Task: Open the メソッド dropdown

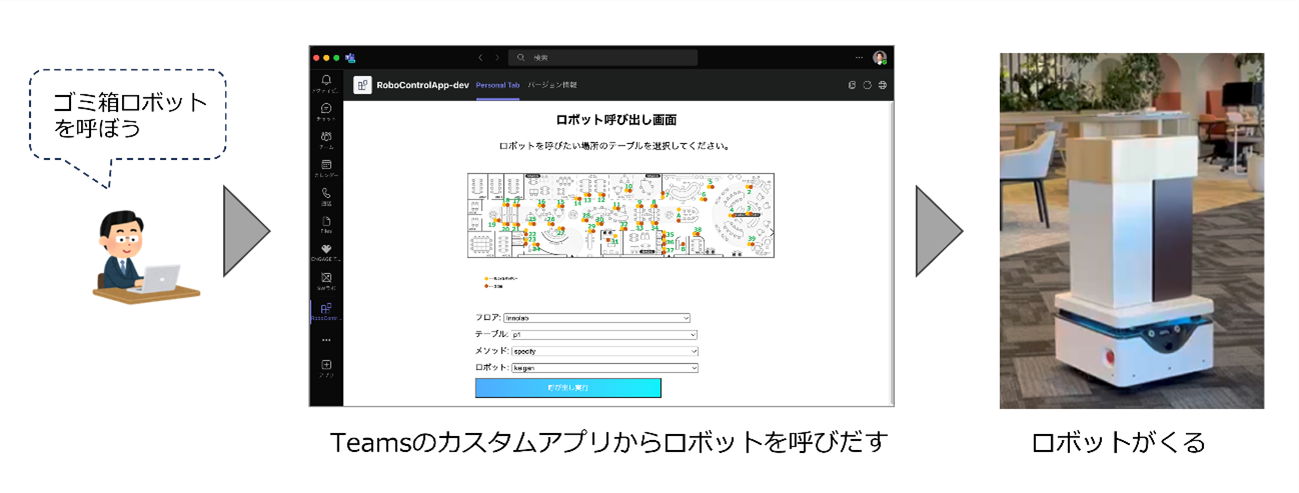Action: click(x=604, y=351)
